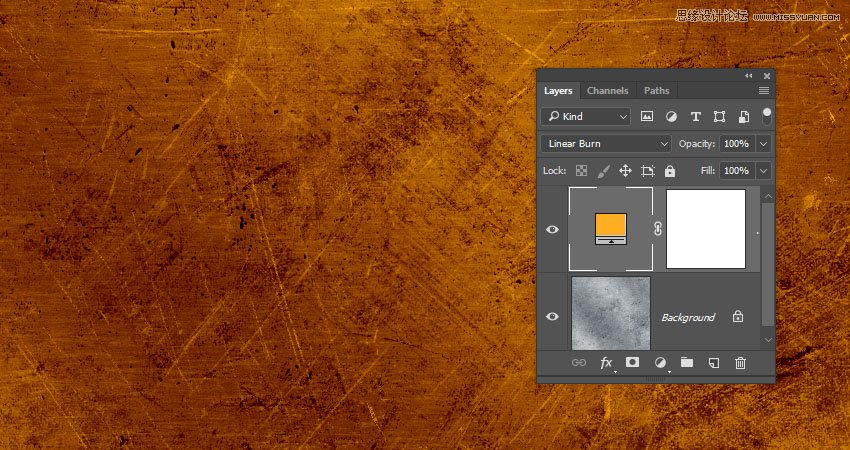
Task: Filter for shape layers
Action: tap(719, 117)
